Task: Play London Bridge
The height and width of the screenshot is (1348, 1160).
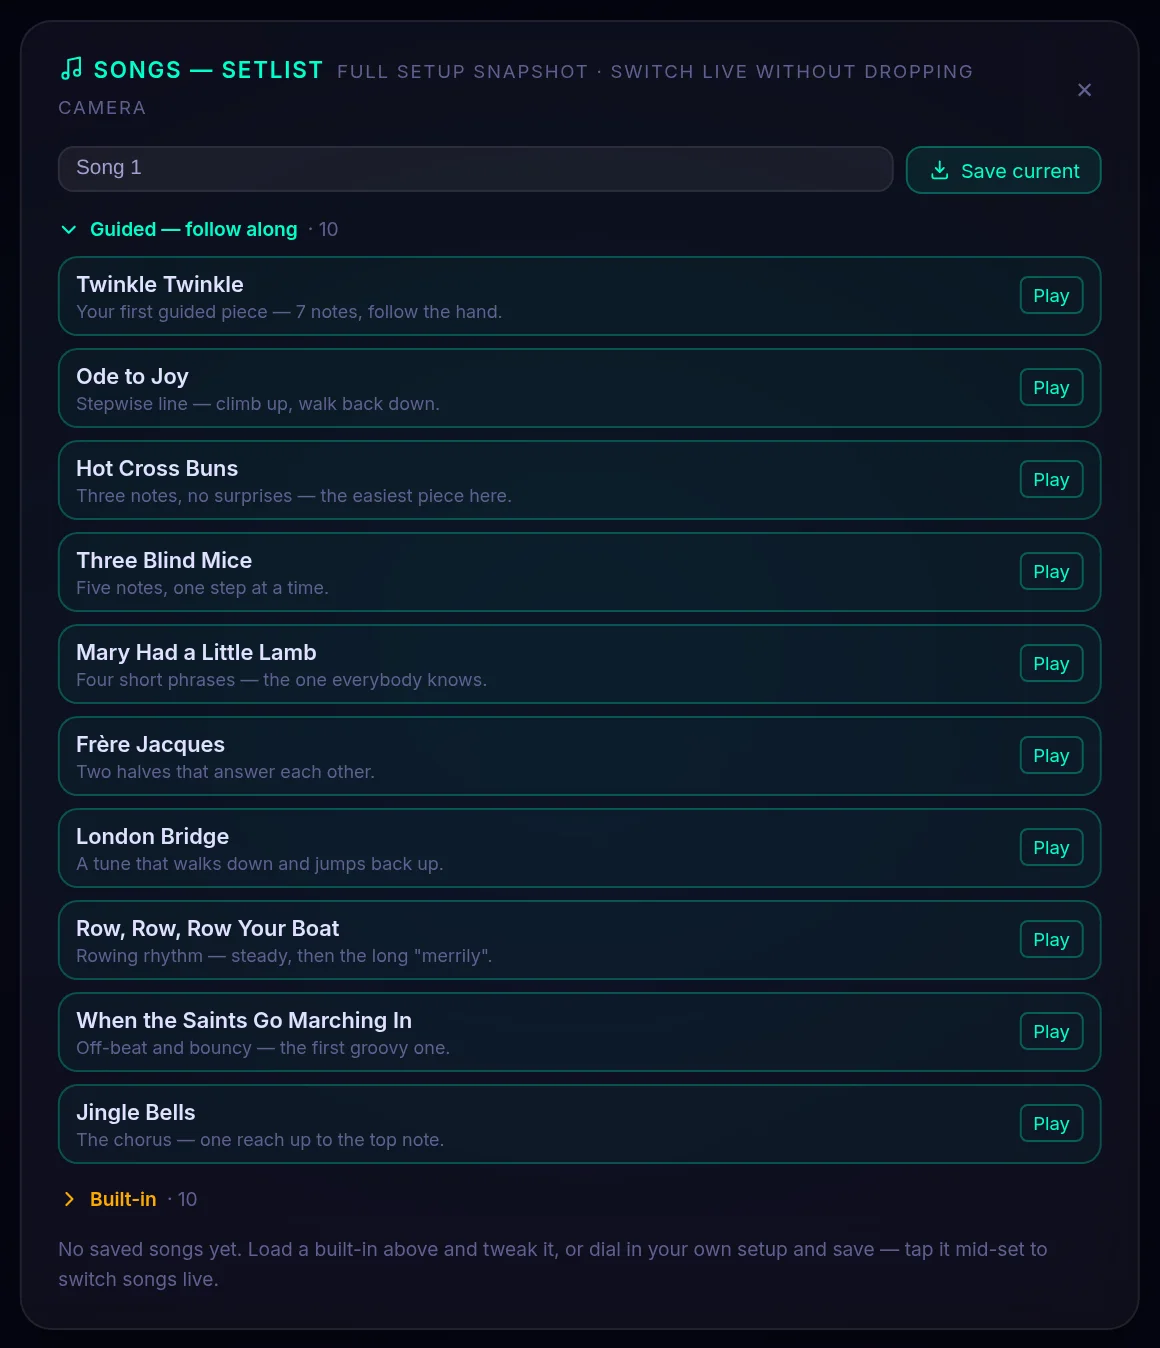Action: 1051,848
